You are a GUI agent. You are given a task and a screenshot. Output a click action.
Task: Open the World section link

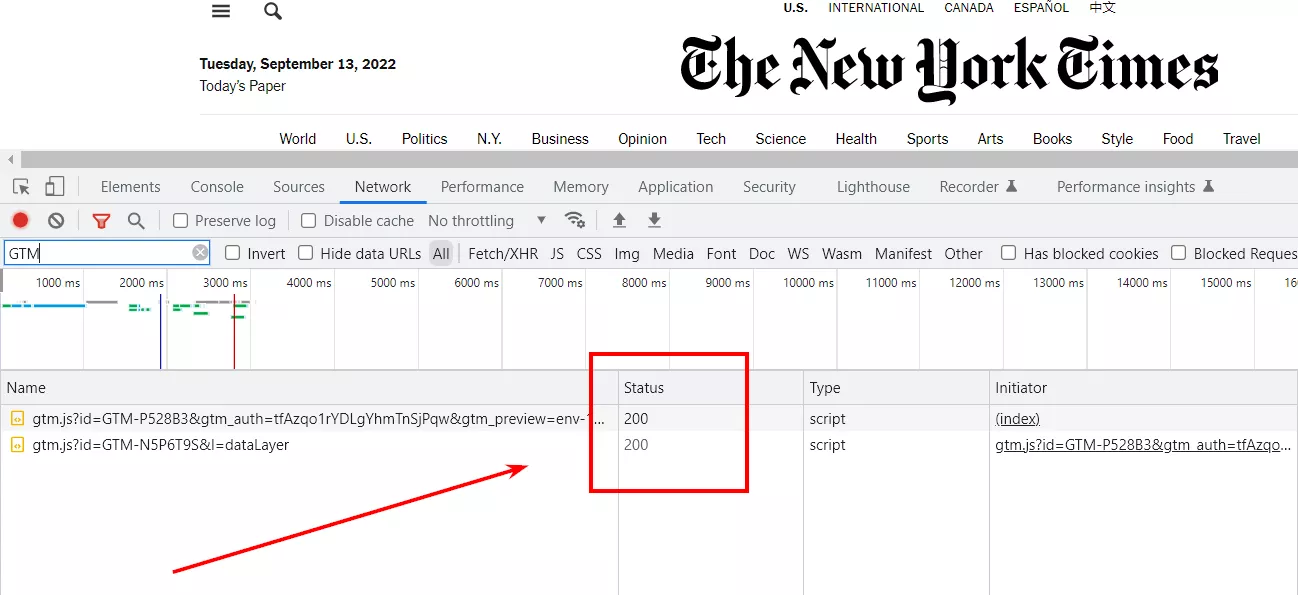(298, 139)
